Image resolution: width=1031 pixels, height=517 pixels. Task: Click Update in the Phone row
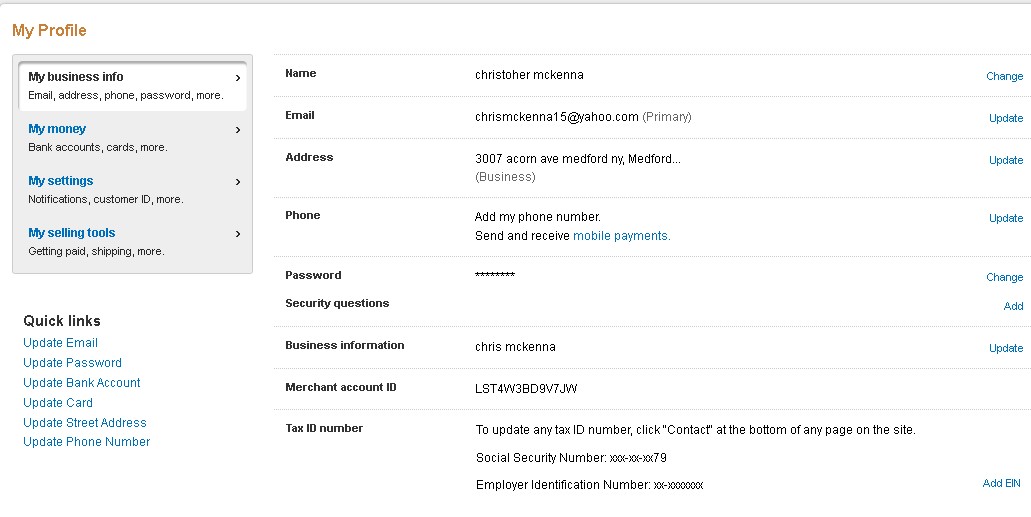(1005, 218)
